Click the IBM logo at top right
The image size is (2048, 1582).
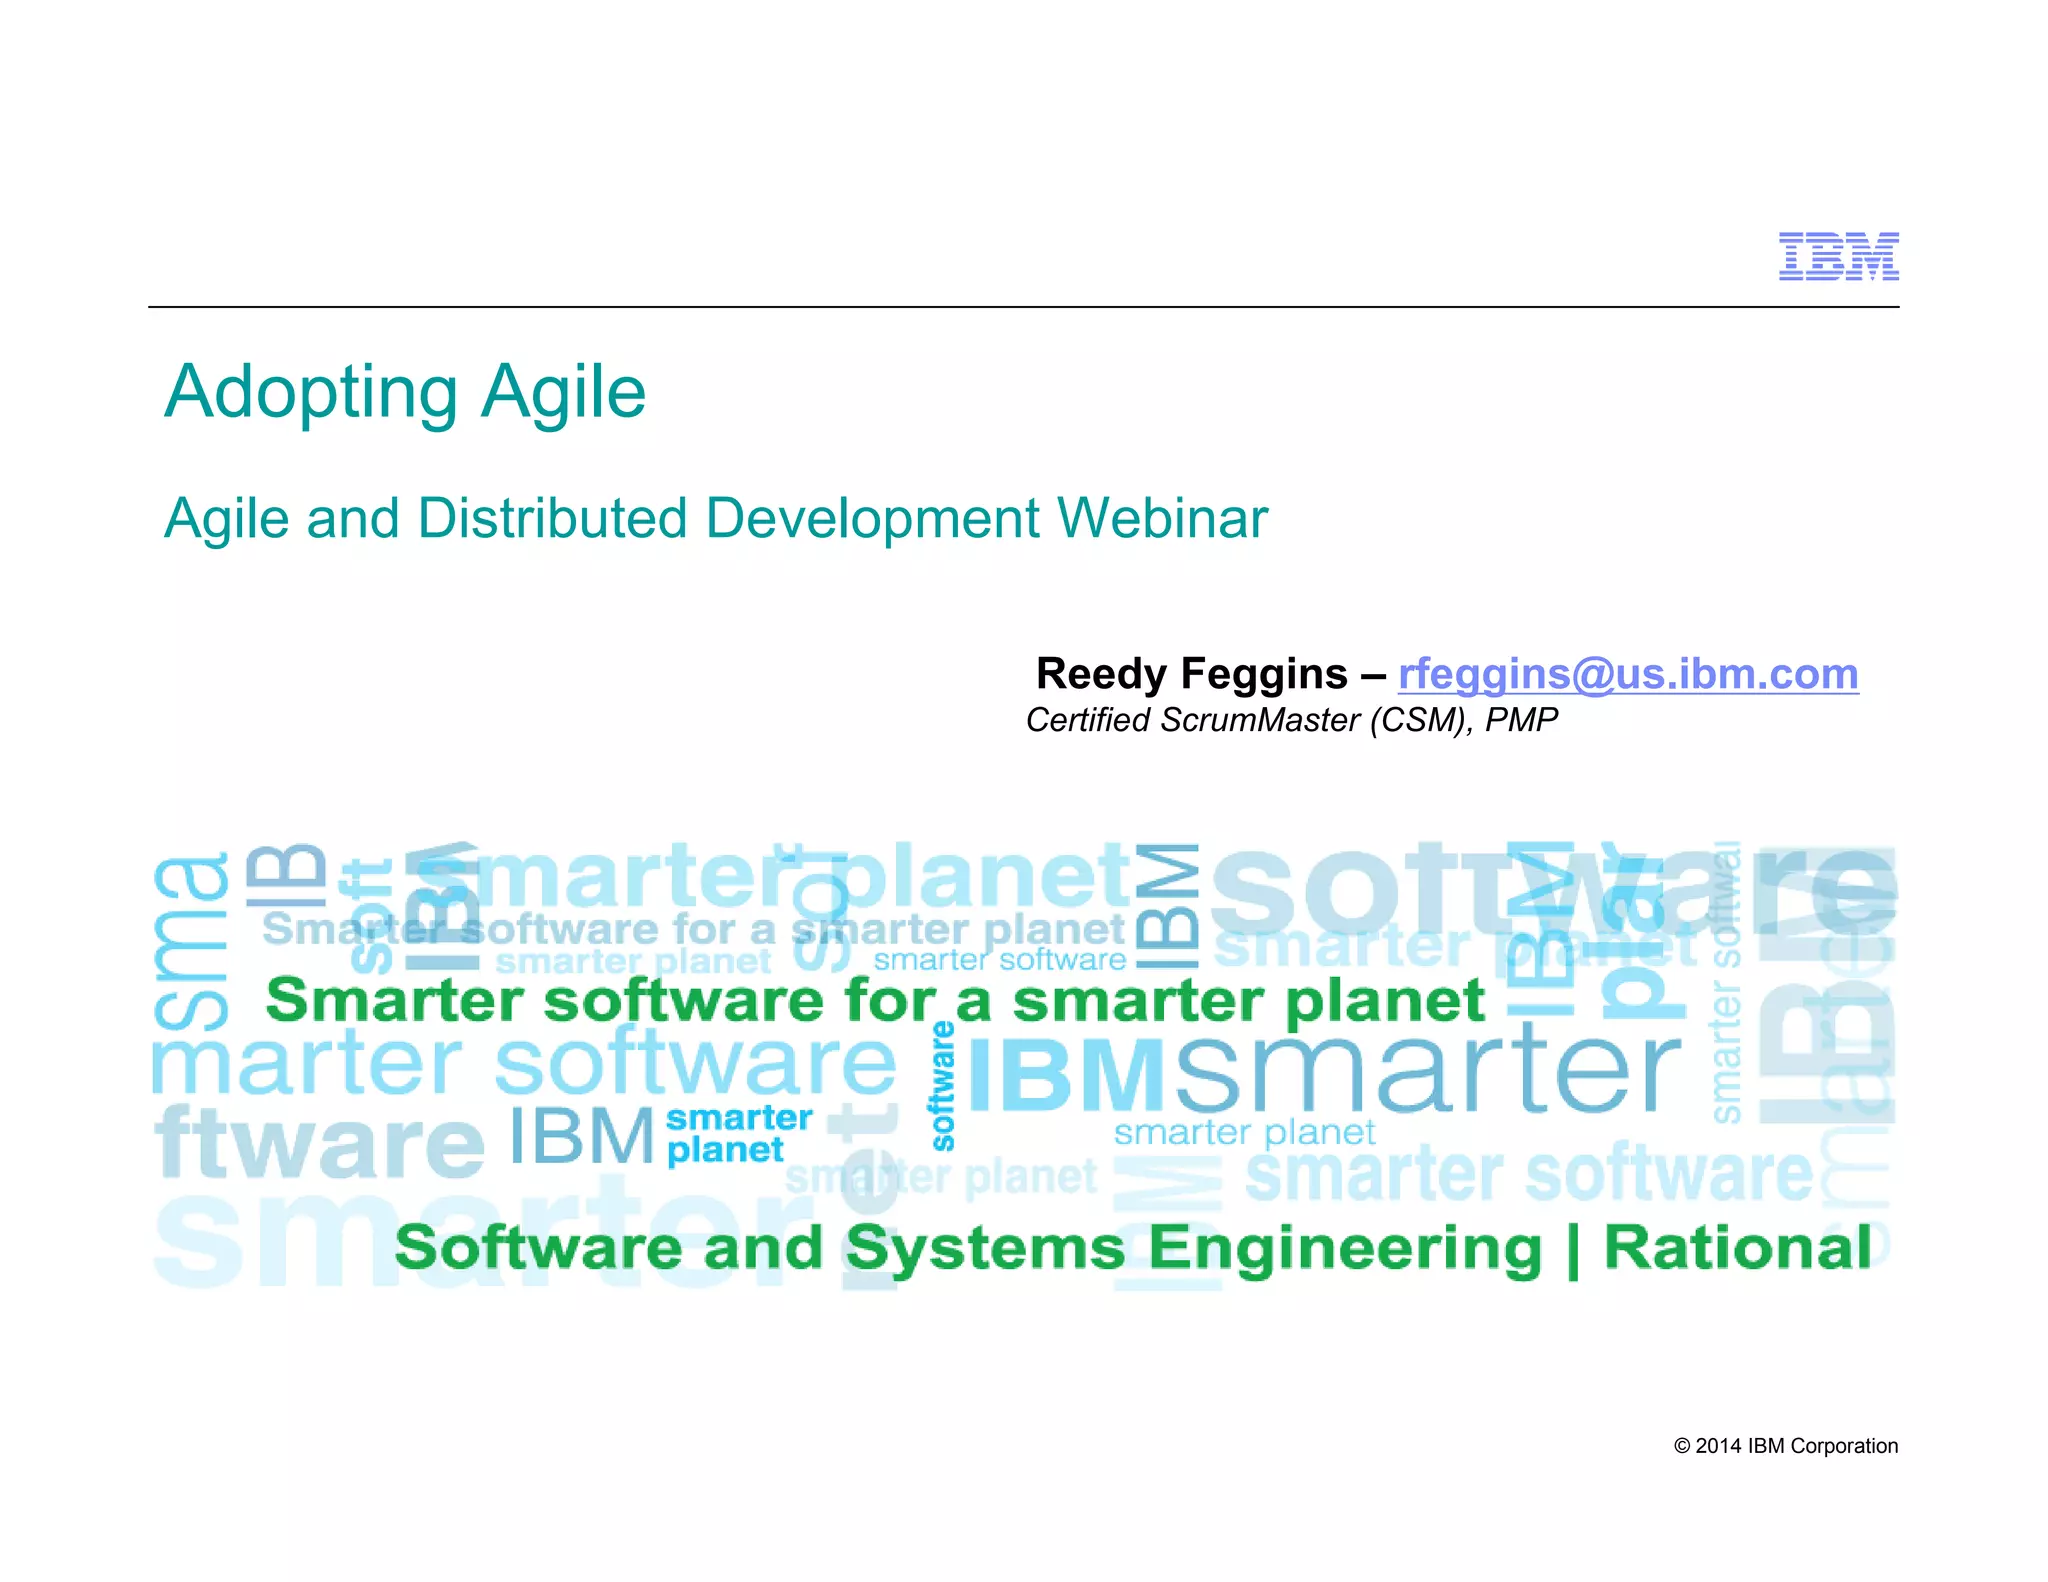tap(1838, 256)
